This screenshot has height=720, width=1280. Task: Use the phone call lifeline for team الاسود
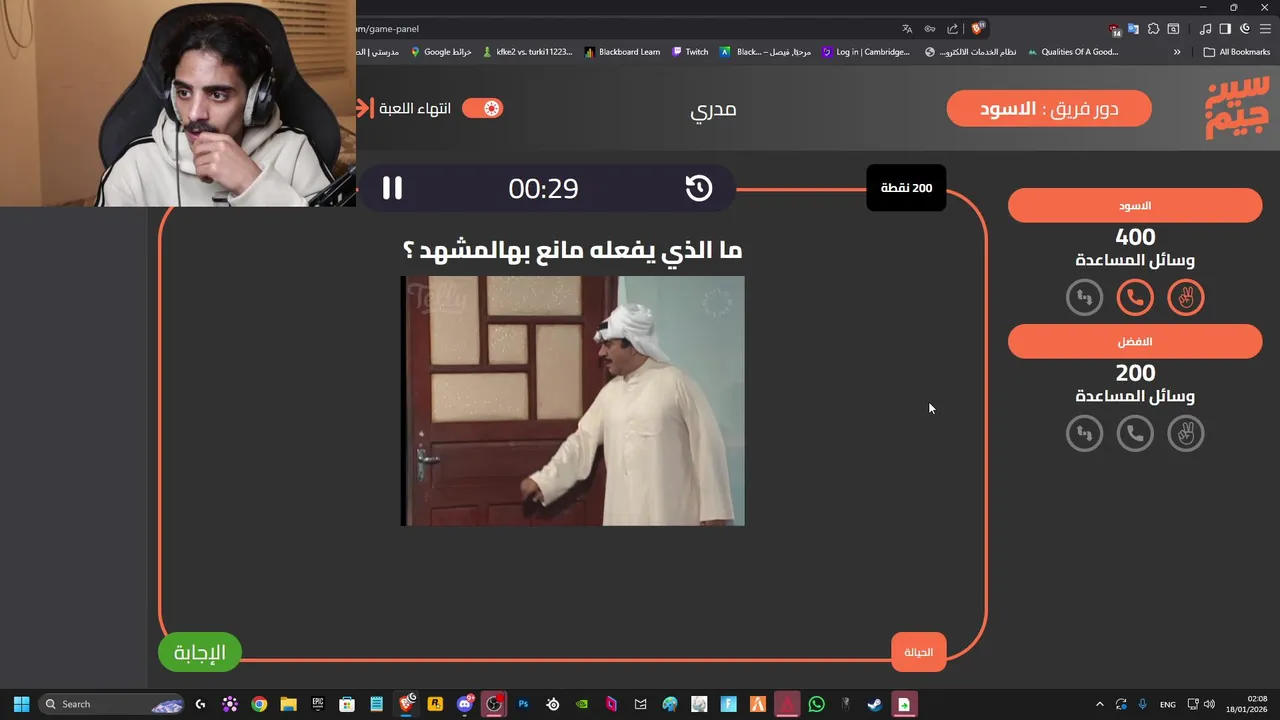click(x=1135, y=297)
